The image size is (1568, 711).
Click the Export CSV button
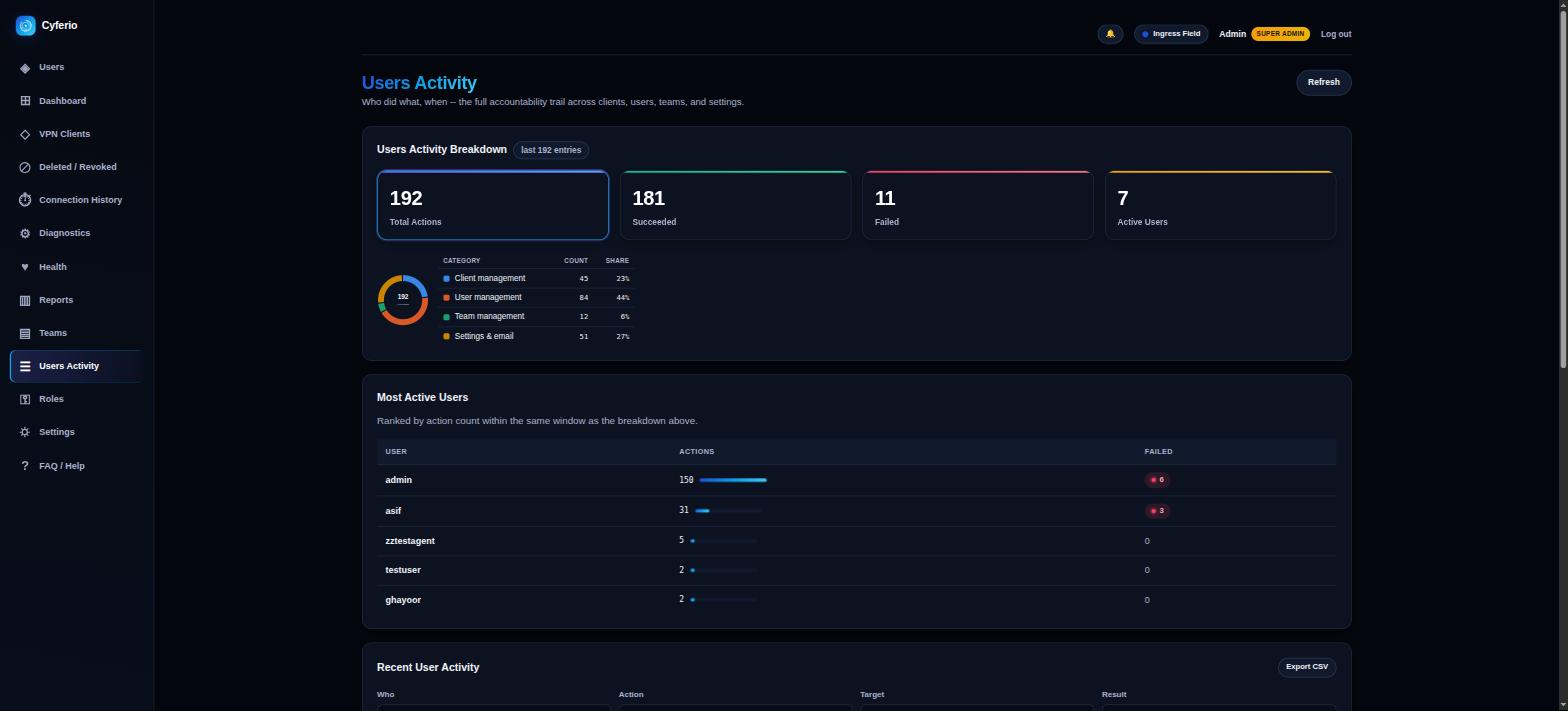coord(1306,667)
